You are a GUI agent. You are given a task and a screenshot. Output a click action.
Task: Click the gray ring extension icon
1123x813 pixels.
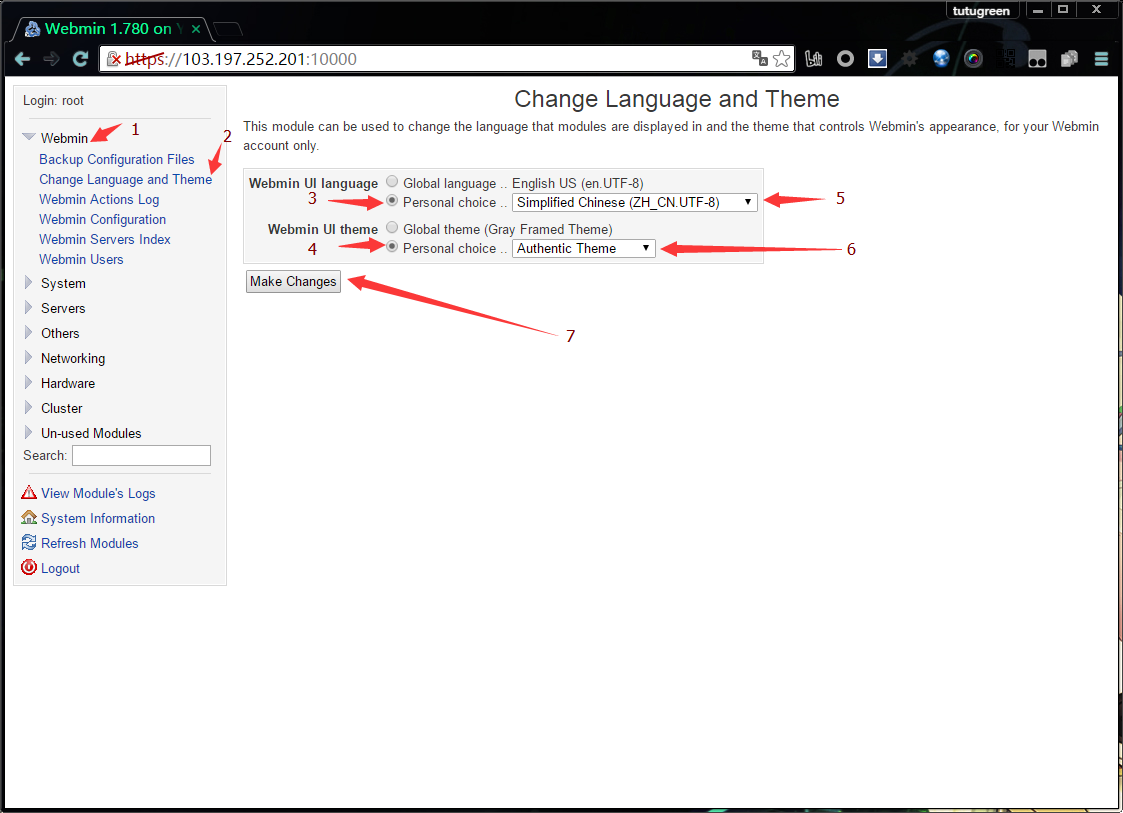845,59
